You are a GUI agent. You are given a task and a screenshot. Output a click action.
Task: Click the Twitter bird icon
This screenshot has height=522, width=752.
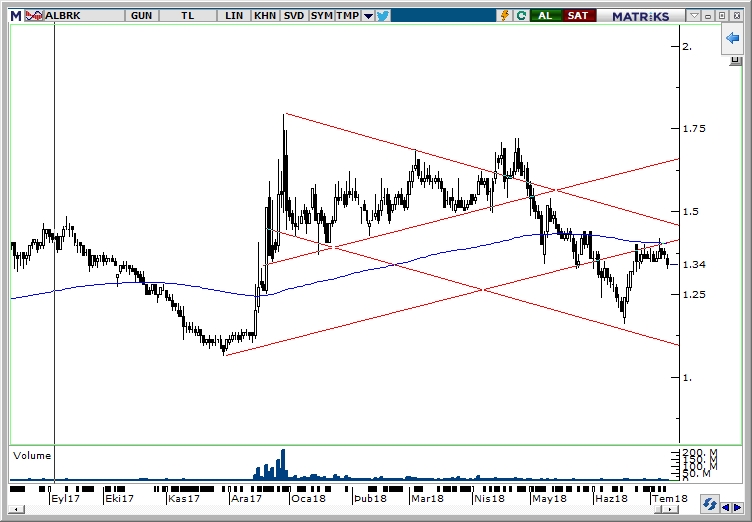point(383,16)
